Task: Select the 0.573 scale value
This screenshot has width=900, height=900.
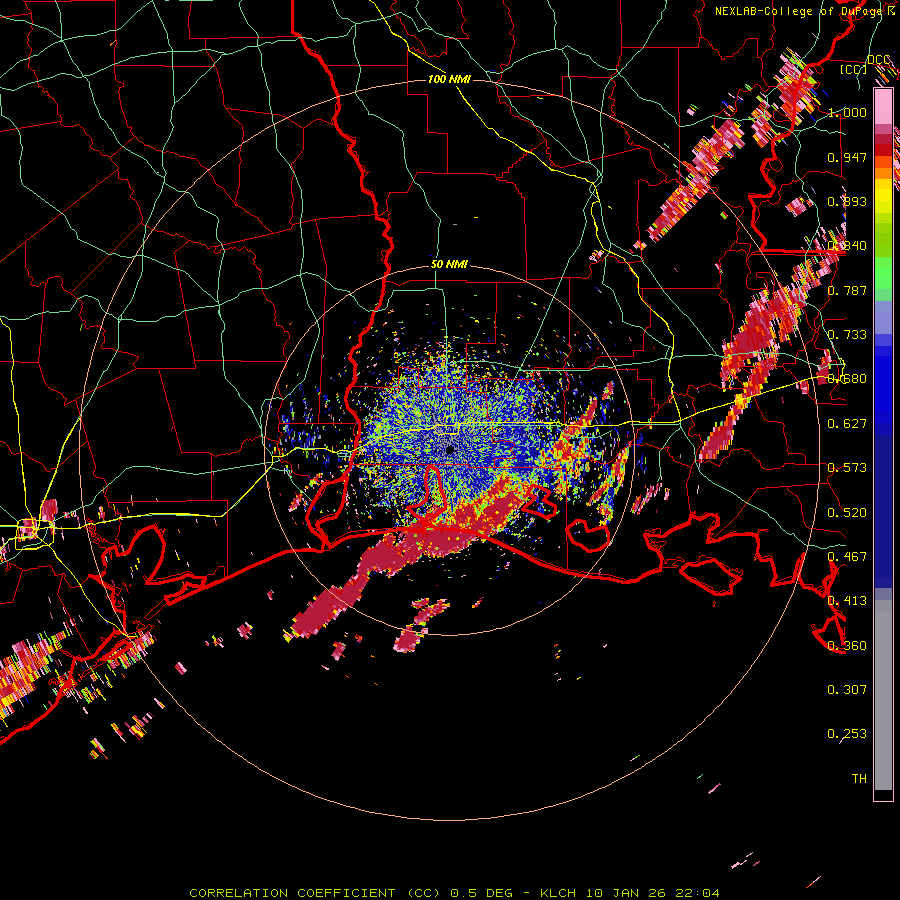Action: pyautogui.click(x=847, y=468)
